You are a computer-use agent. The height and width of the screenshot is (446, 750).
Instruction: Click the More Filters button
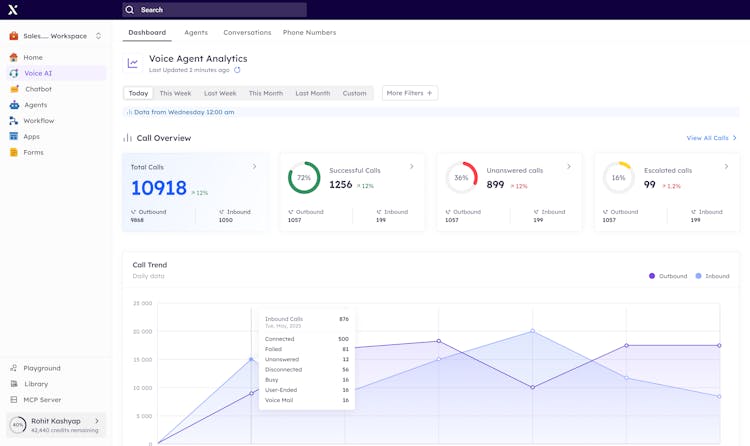tap(409, 93)
